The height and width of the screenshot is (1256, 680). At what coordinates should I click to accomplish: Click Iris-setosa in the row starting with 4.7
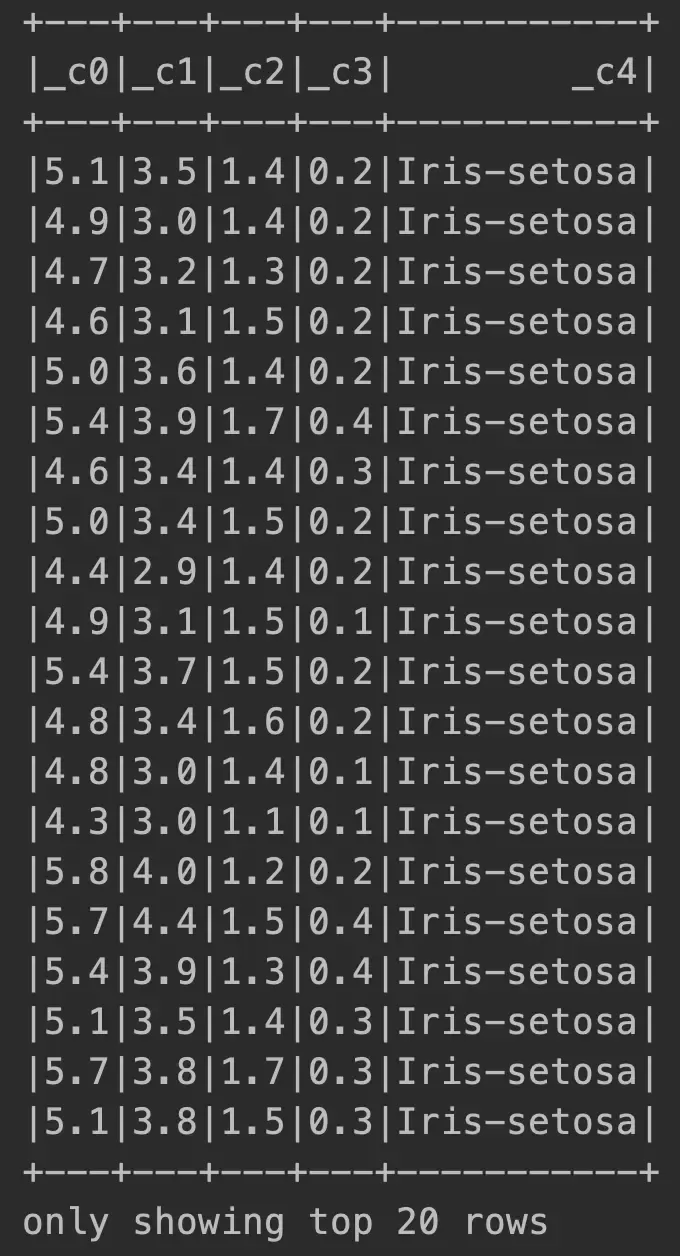point(518,272)
